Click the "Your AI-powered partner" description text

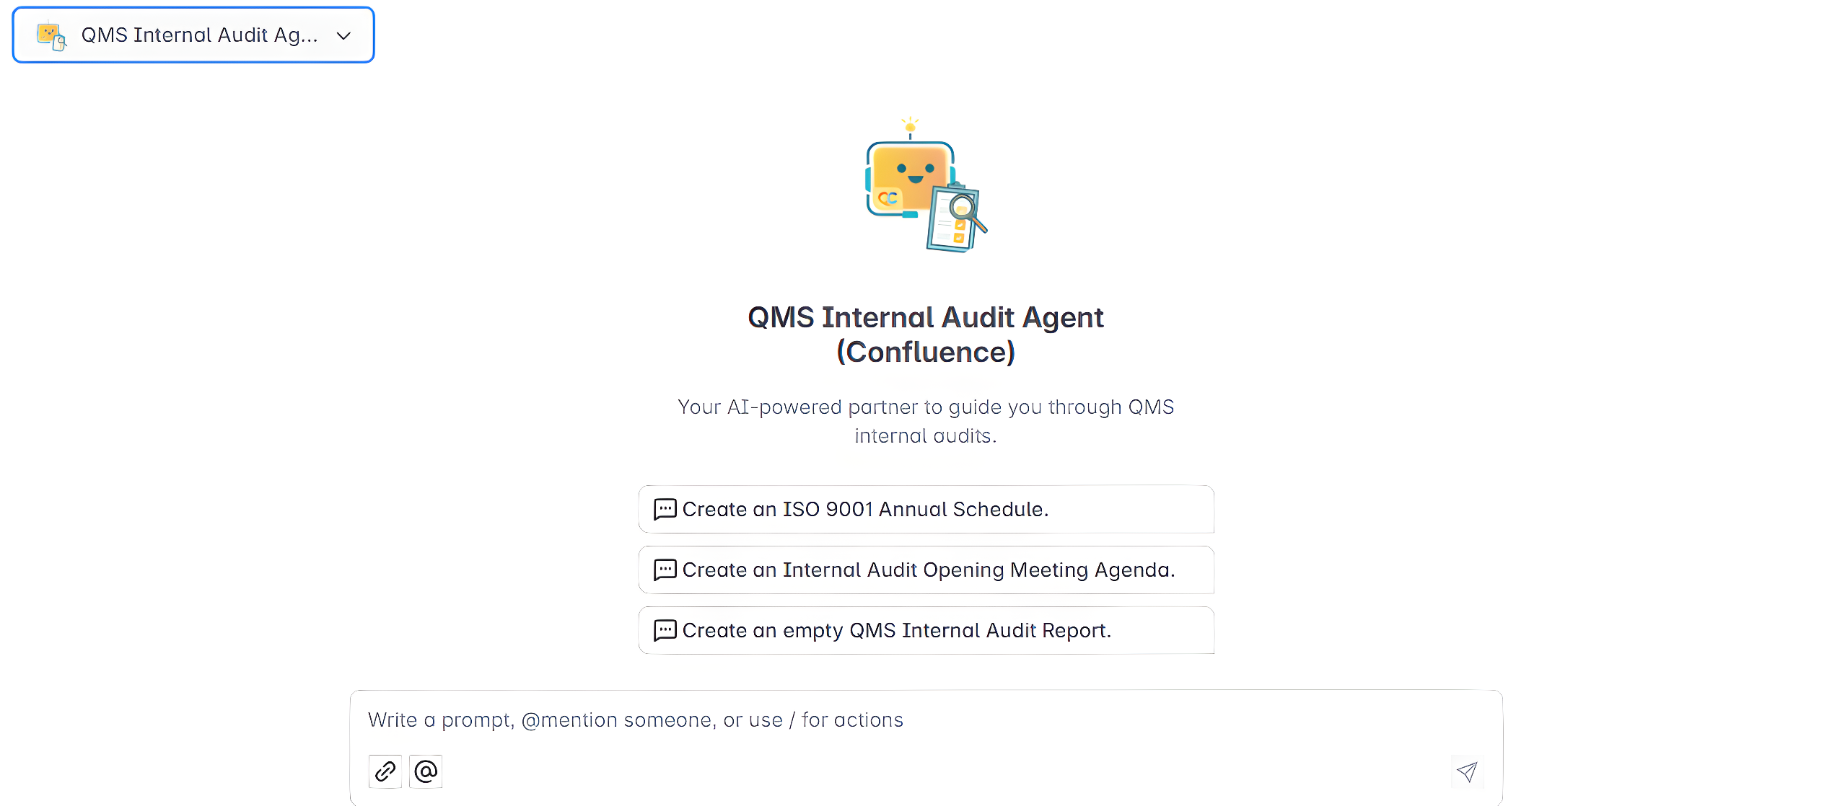click(x=925, y=408)
